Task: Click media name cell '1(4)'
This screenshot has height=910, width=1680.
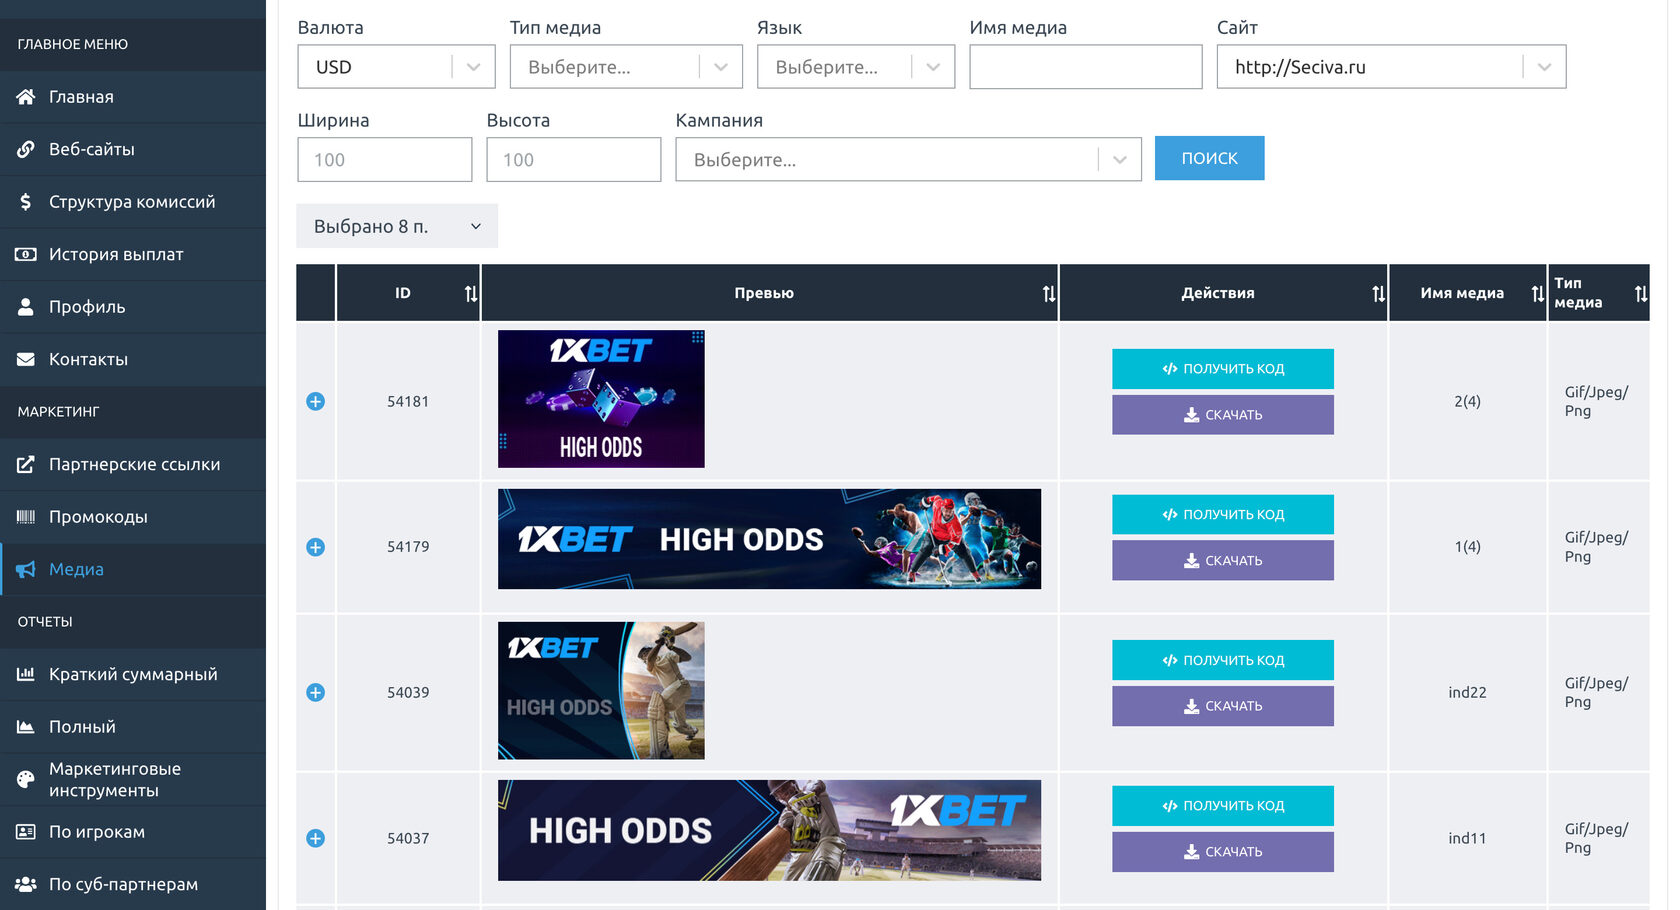Action: click(1467, 547)
